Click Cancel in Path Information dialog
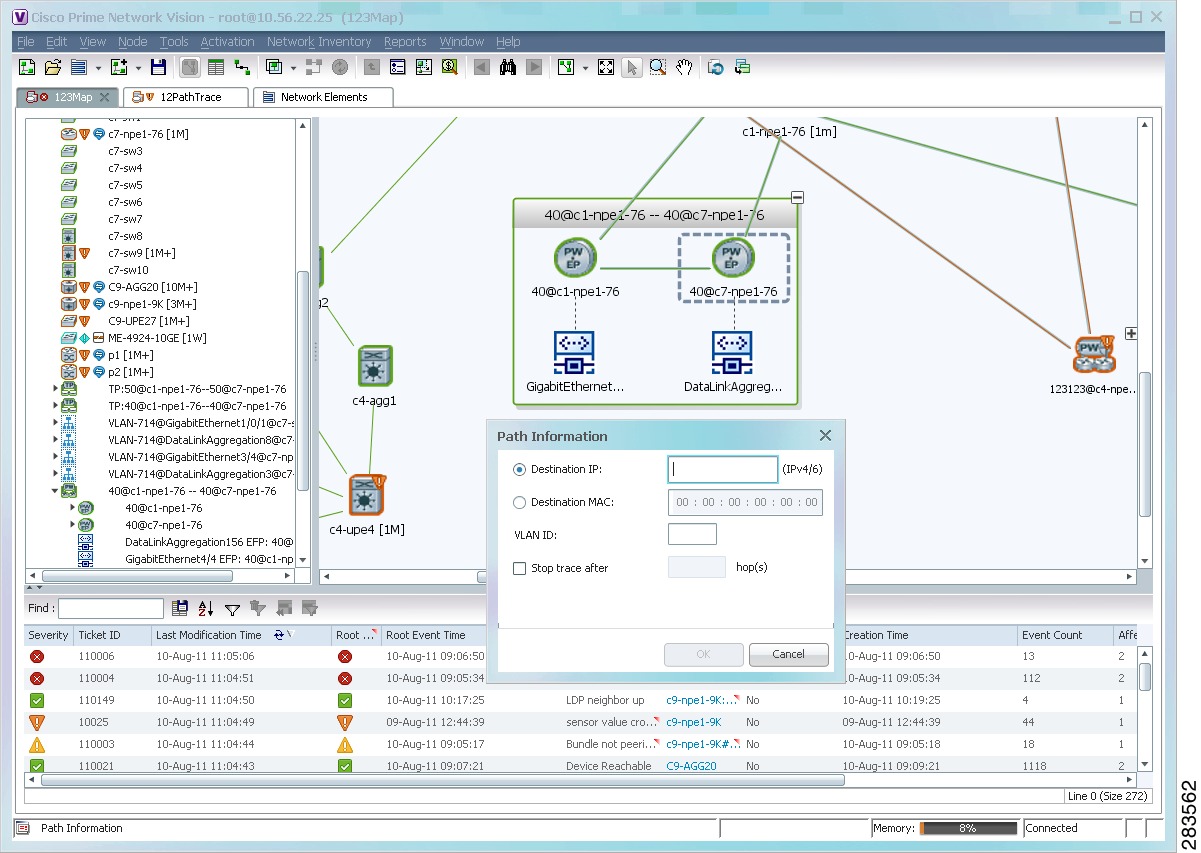Viewport: 1201px width, 853px height. coord(788,654)
